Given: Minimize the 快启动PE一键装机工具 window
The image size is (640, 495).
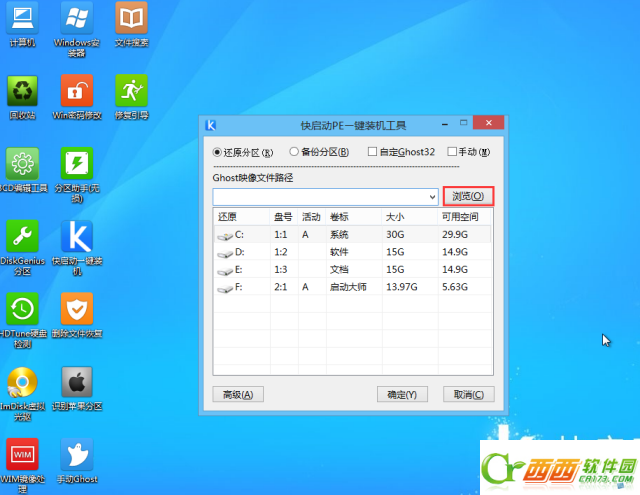Looking at the screenshot, I should point(445,123).
